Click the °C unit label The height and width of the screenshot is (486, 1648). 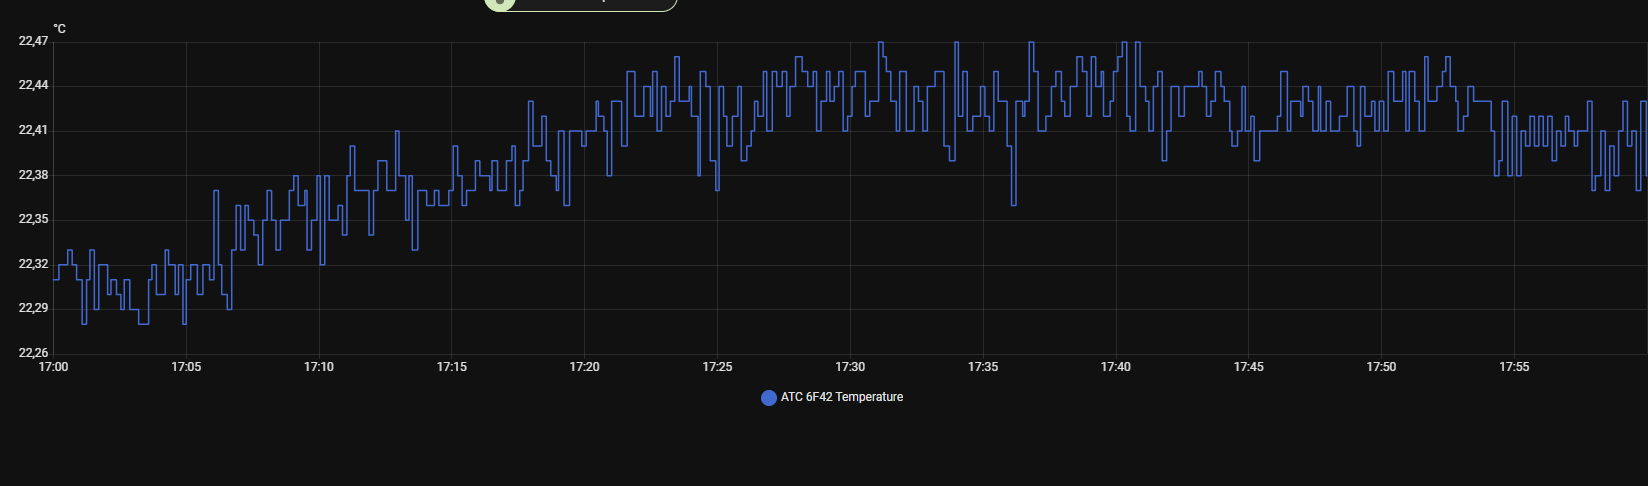pos(59,29)
